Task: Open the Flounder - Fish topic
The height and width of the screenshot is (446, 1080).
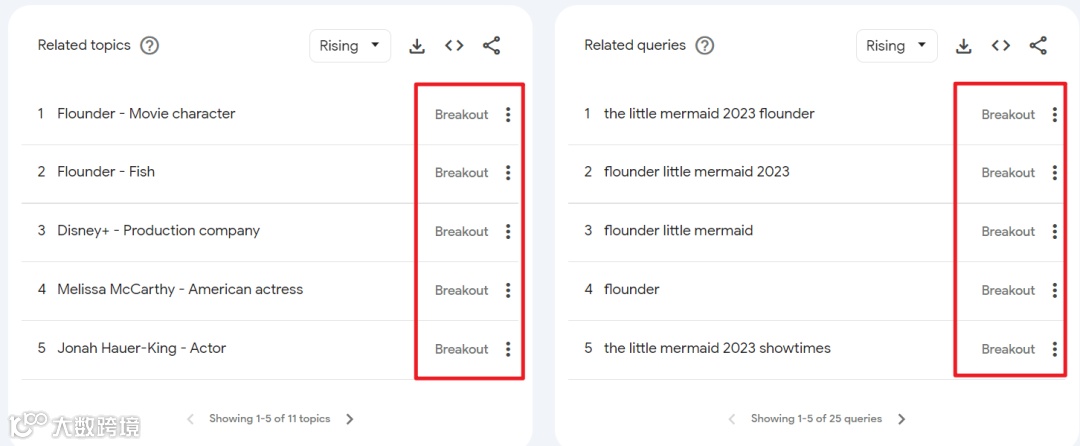Action: pyautogui.click(x=106, y=172)
